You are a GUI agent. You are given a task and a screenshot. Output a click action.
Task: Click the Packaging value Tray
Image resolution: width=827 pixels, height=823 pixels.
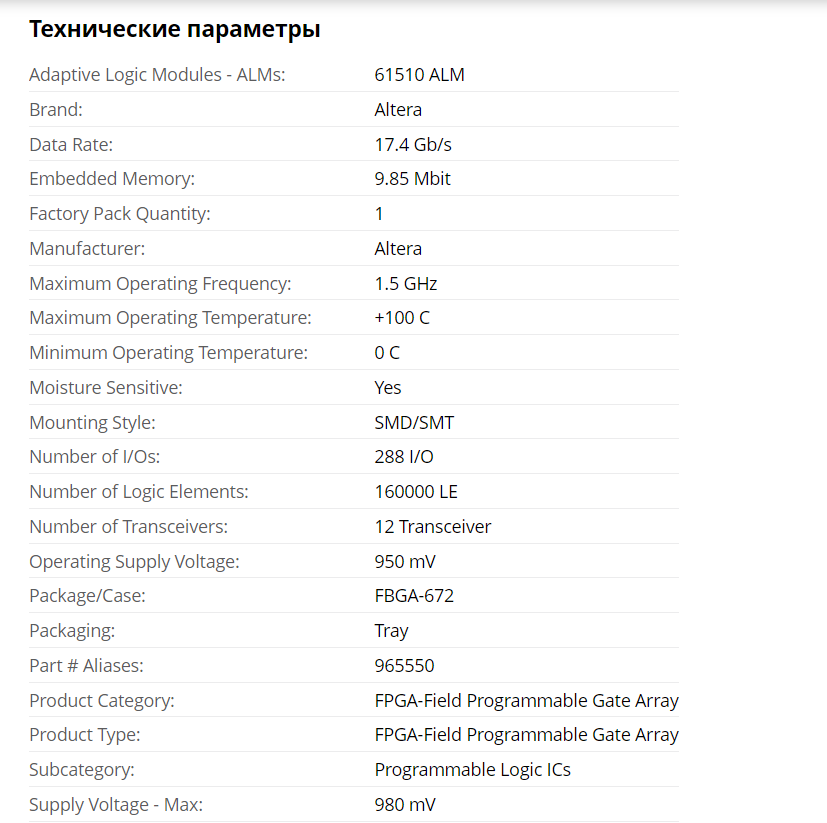(x=391, y=631)
